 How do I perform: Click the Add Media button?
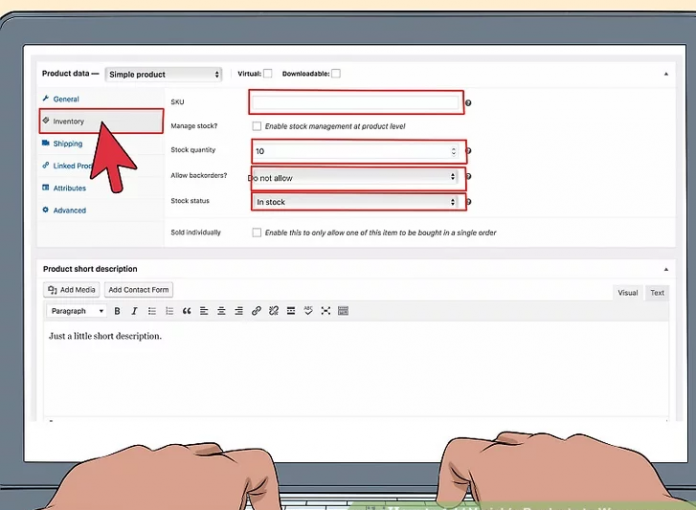pyautogui.click(x=71, y=290)
